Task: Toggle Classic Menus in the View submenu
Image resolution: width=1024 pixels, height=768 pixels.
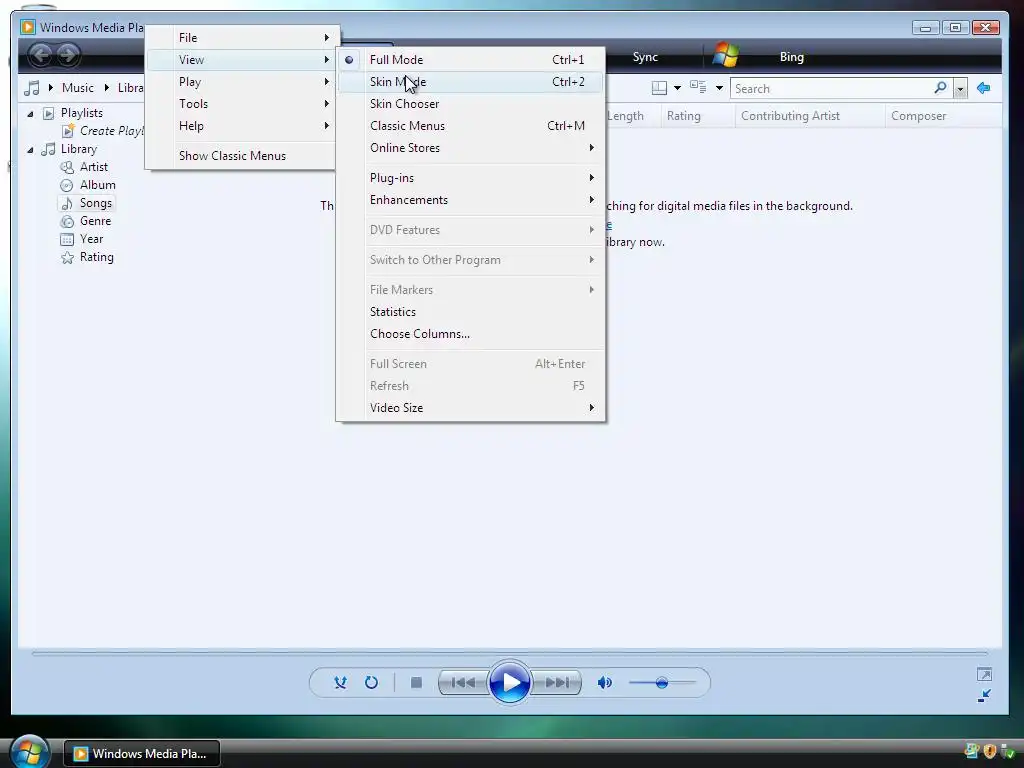Action: [x=470, y=126]
